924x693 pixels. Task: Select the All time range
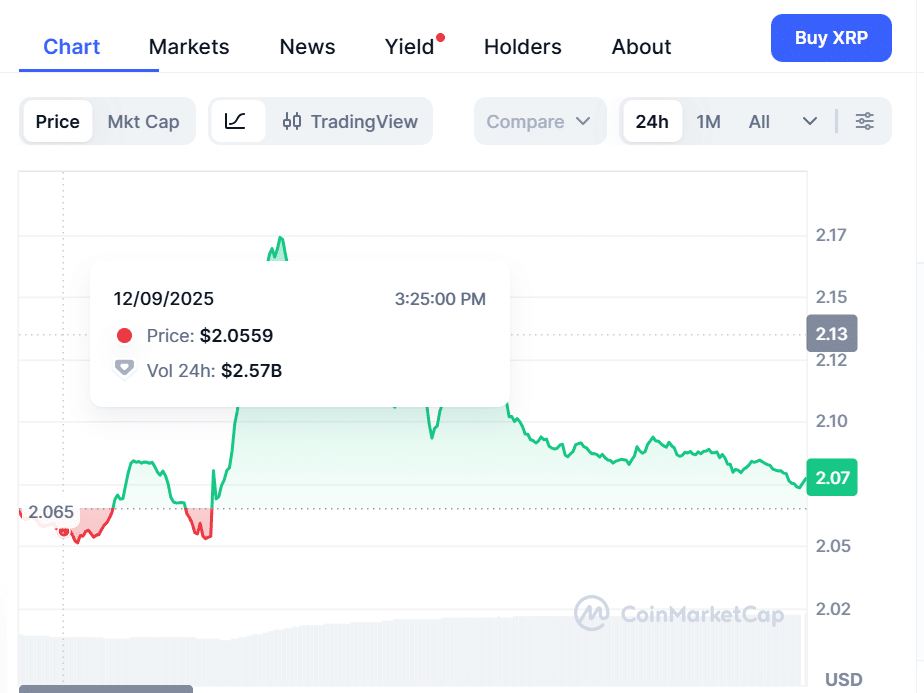click(x=759, y=121)
